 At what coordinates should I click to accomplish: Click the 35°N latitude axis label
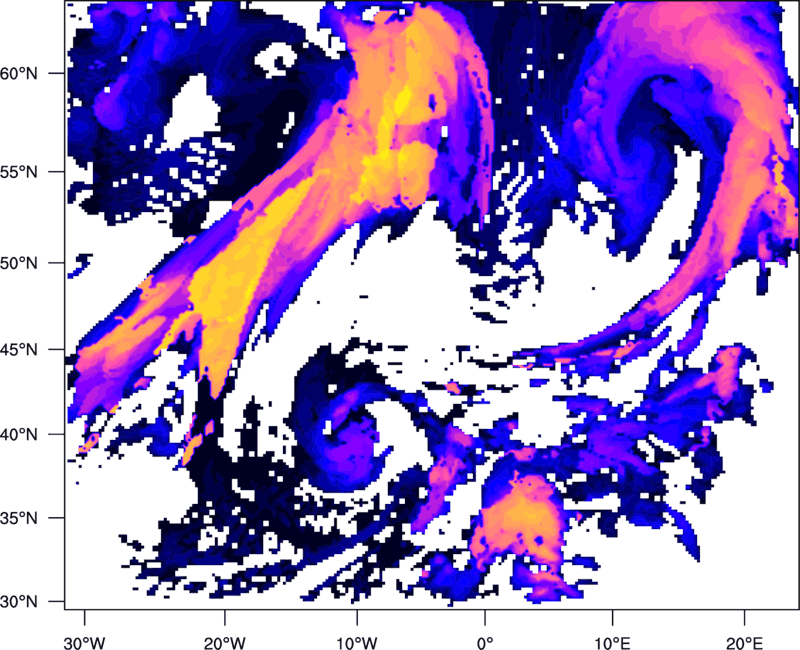[x=19, y=518]
